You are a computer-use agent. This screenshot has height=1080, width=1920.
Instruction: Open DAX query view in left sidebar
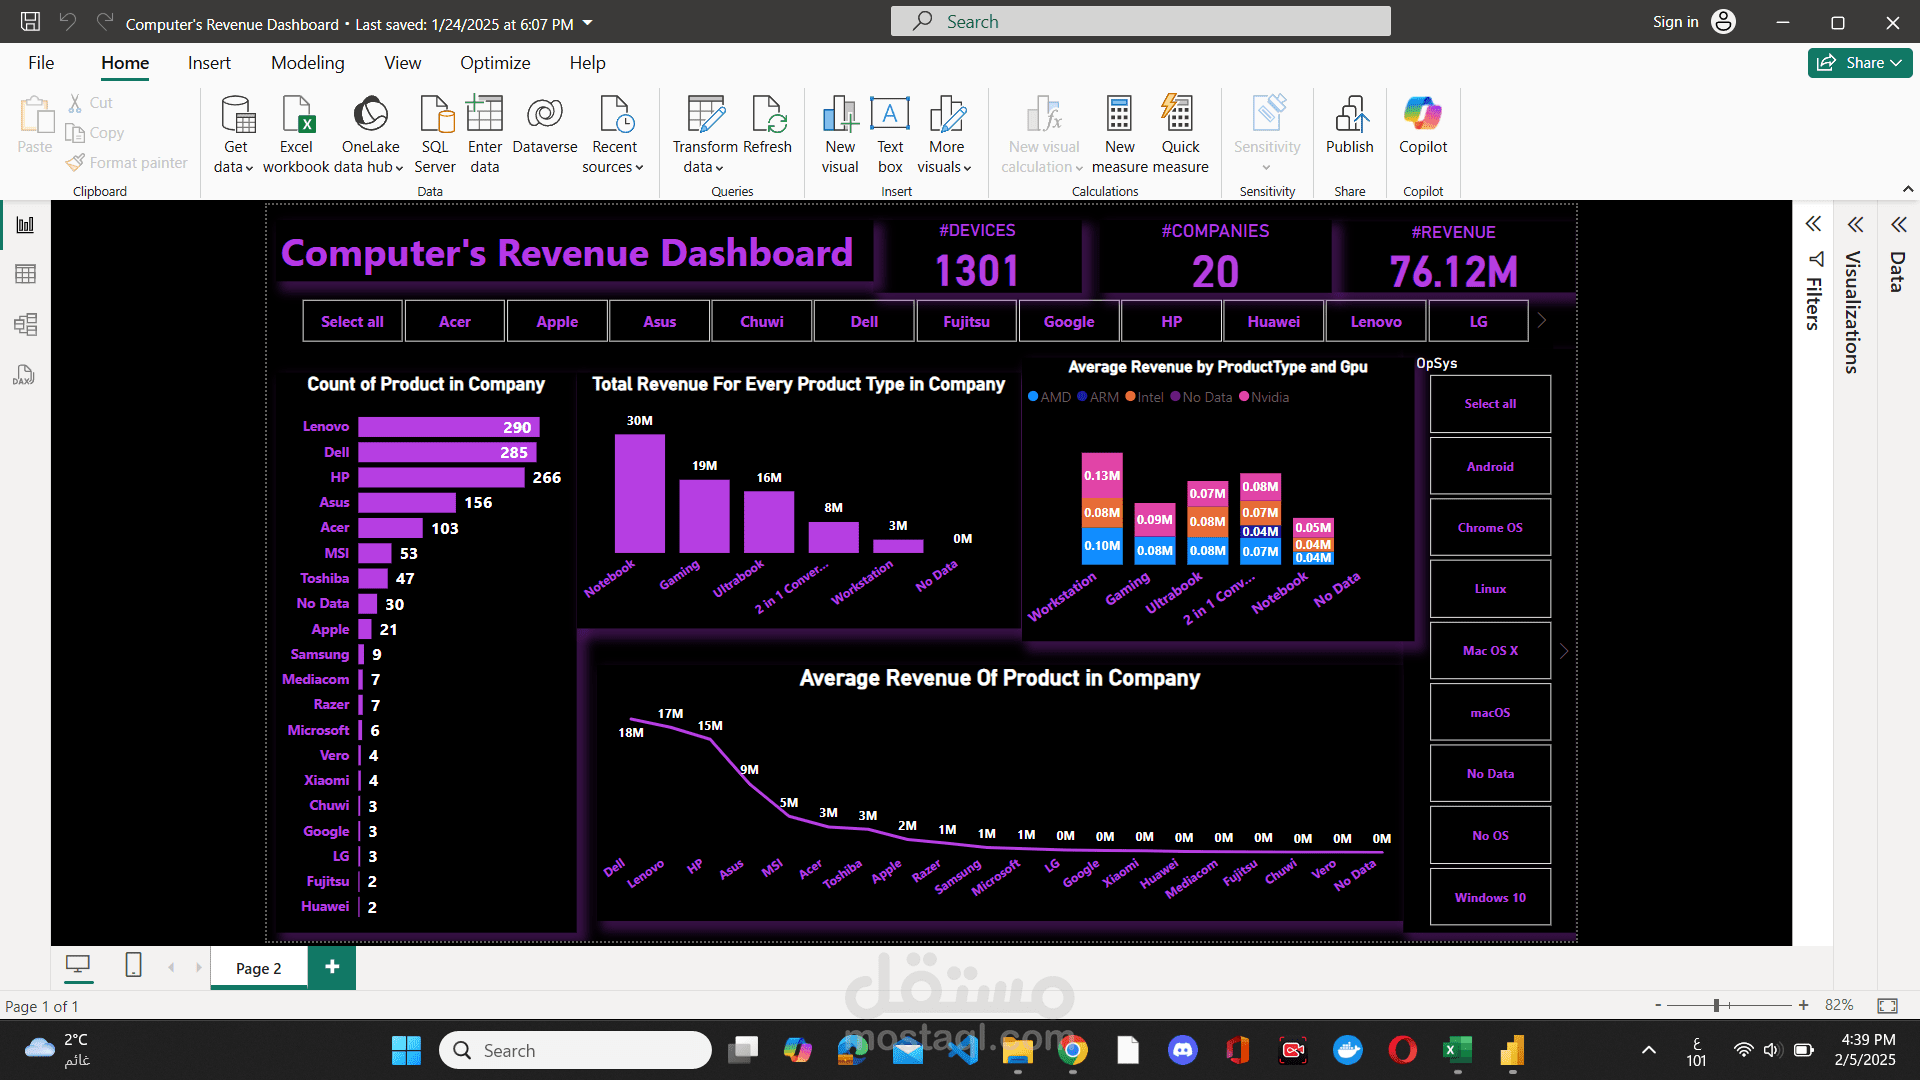click(x=25, y=375)
